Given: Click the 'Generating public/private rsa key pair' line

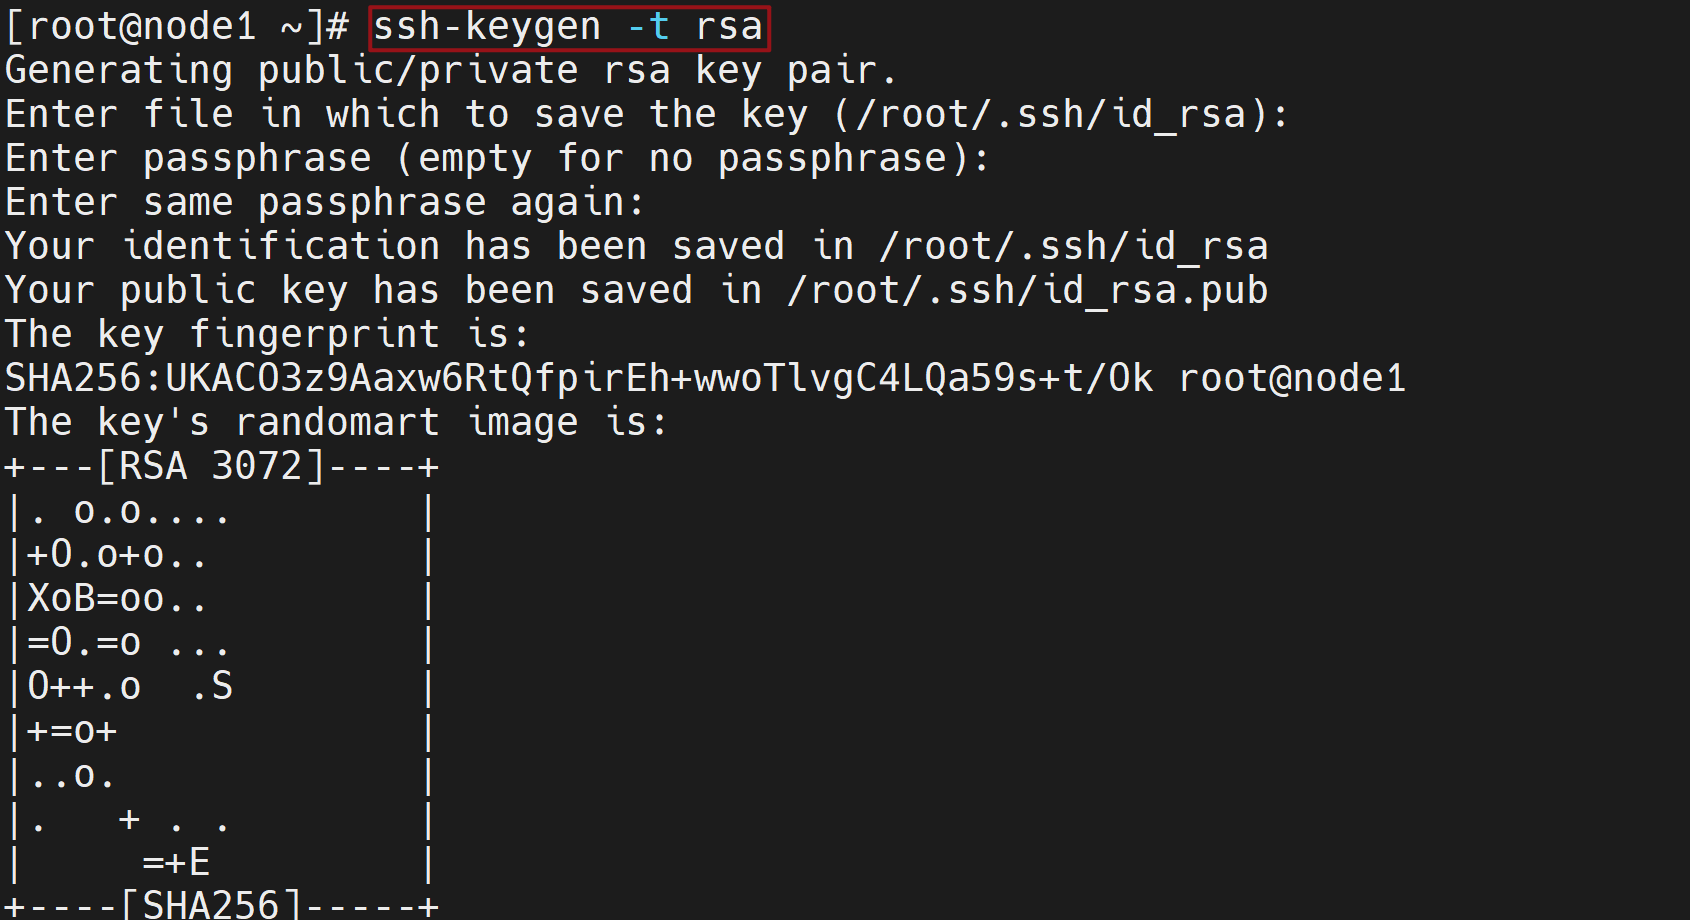Looking at the screenshot, I should pos(450,71).
